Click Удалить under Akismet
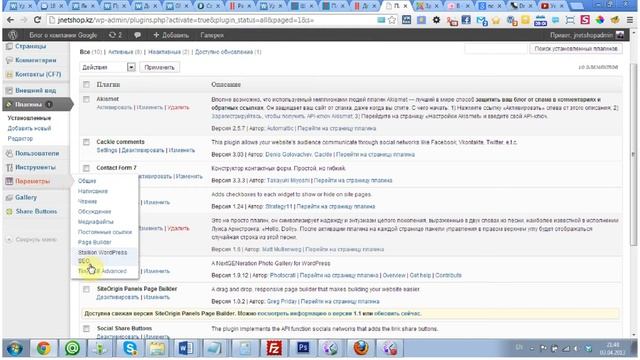The height and width of the screenshot is (360, 640). click(178, 107)
